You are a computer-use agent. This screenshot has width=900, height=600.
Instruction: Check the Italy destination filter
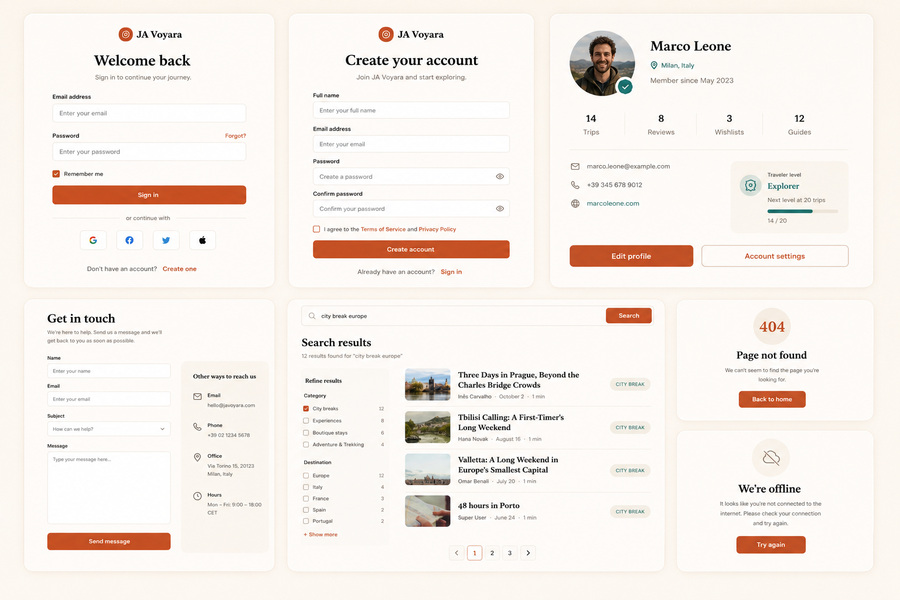pos(306,487)
